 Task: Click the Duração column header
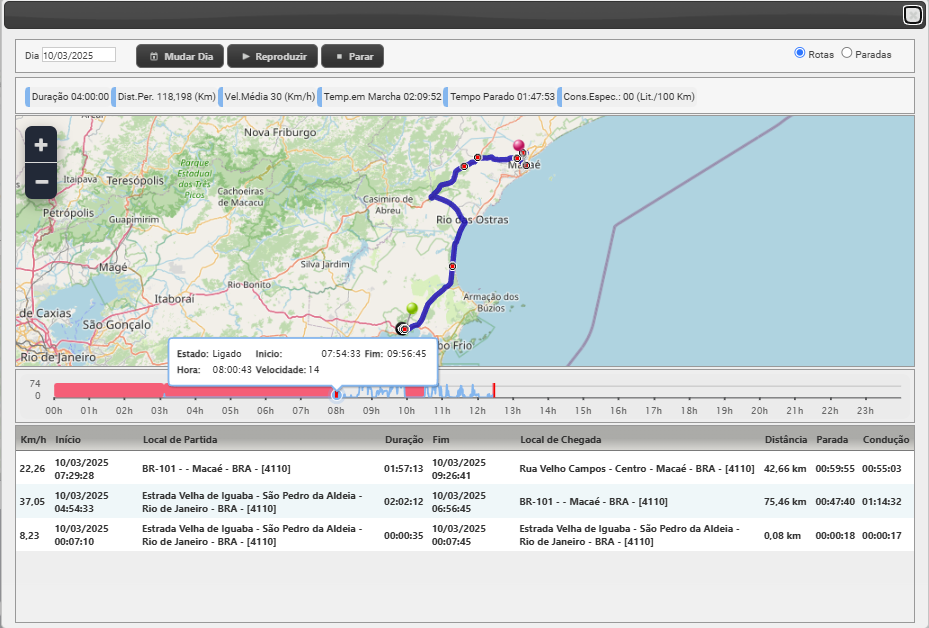point(404,440)
